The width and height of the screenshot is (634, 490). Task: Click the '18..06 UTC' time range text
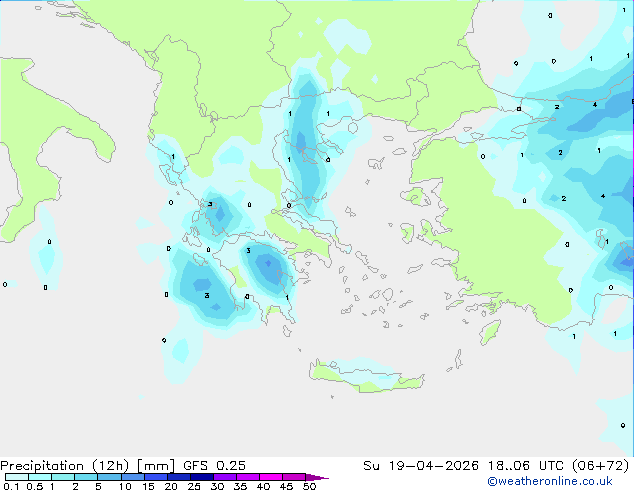pyautogui.click(x=525, y=466)
